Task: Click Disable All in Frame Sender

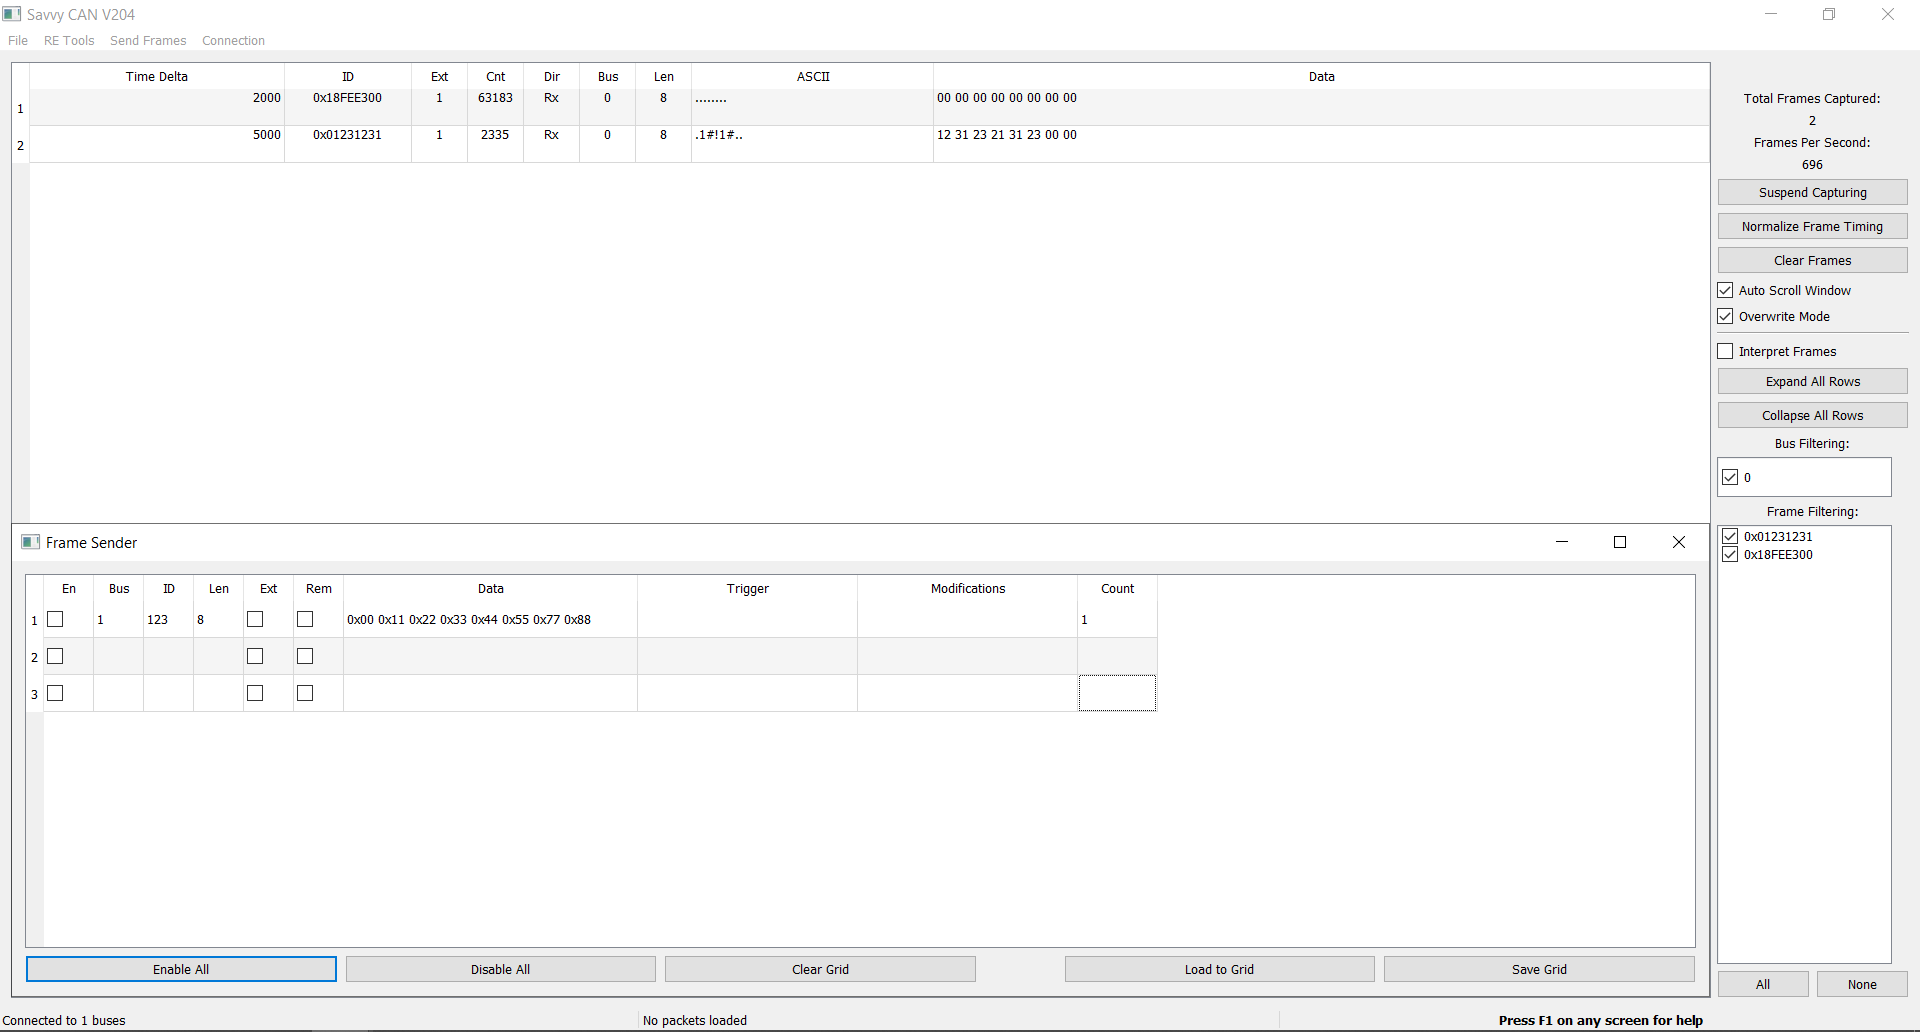Action: pyautogui.click(x=500, y=969)
